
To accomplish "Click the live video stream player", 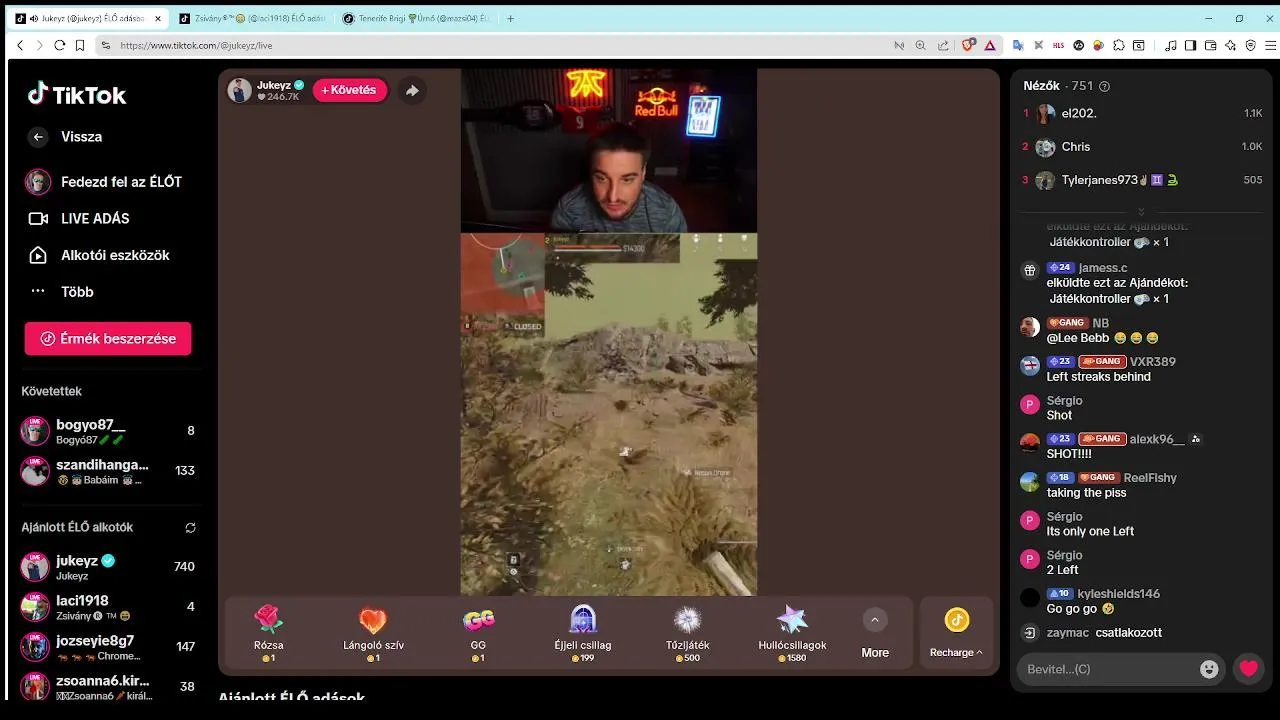I will [608, 332].
